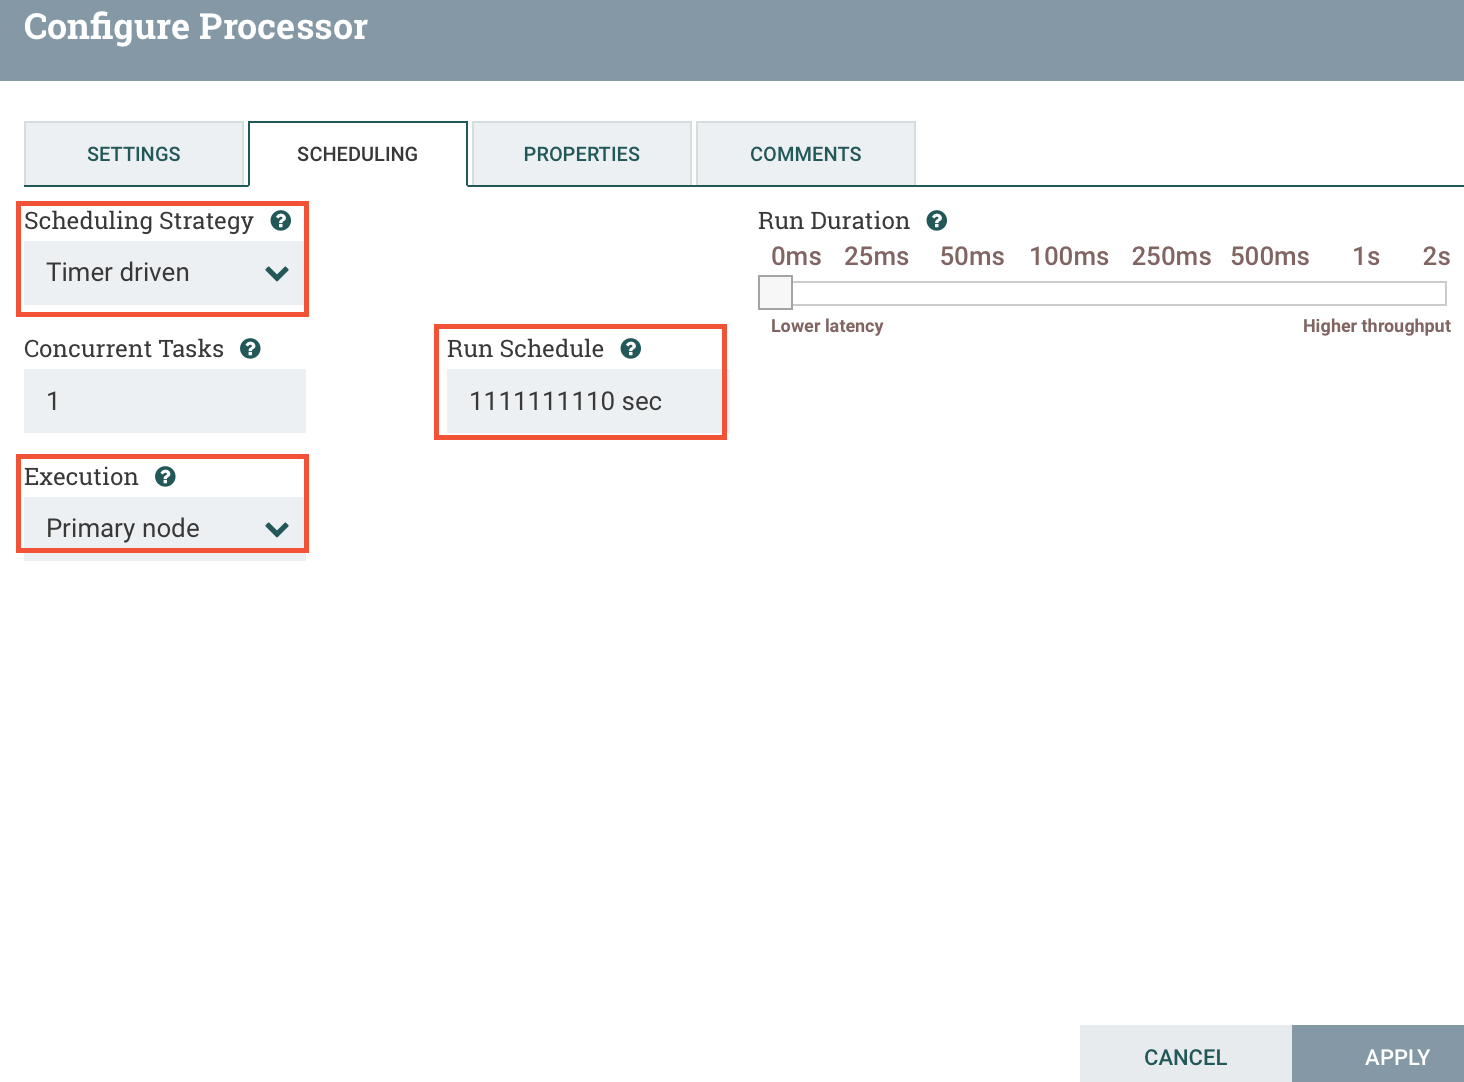Click the Run Schedule input showing 1111111110 sec

(x=580, y=401)
